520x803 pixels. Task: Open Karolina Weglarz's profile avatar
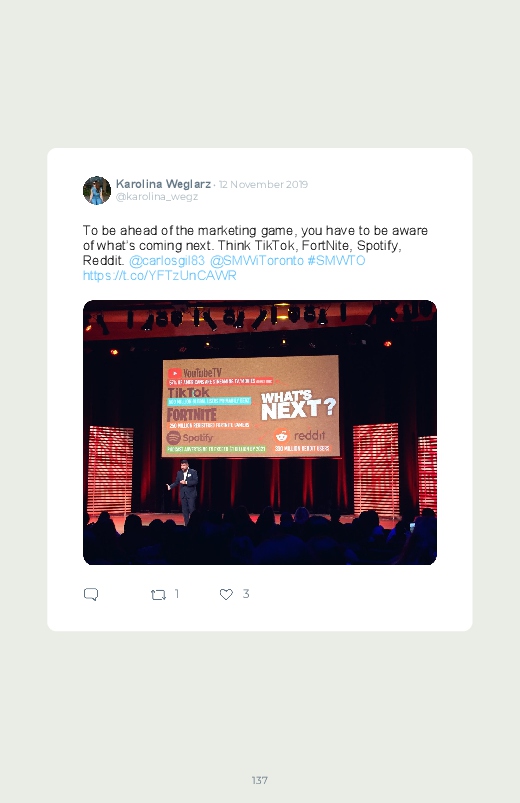click(x=97, y=191)
